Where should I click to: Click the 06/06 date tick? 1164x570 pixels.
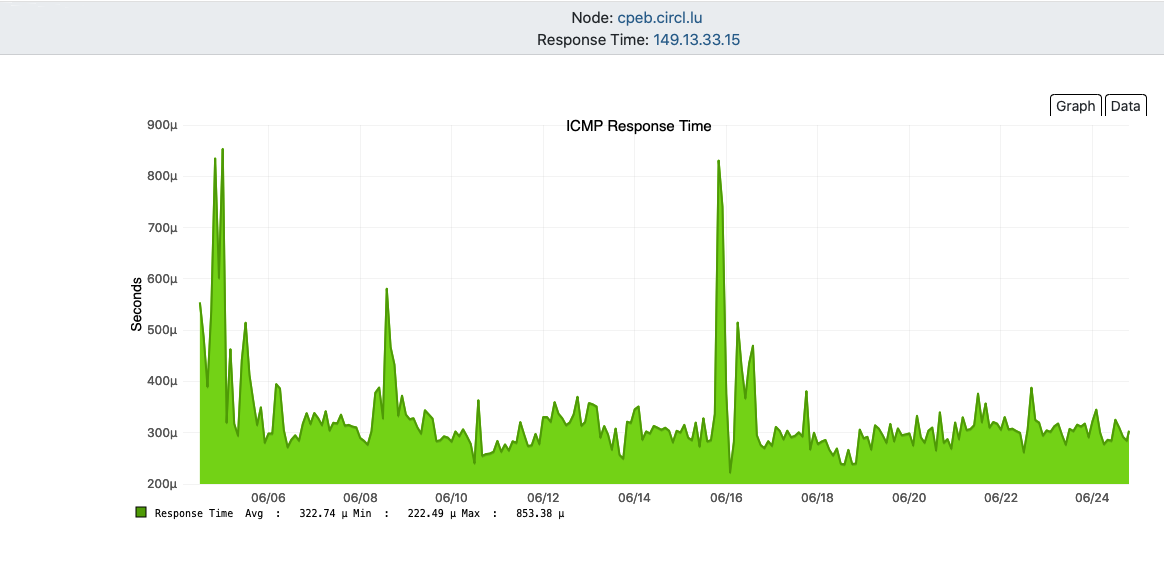coord(268,498)
